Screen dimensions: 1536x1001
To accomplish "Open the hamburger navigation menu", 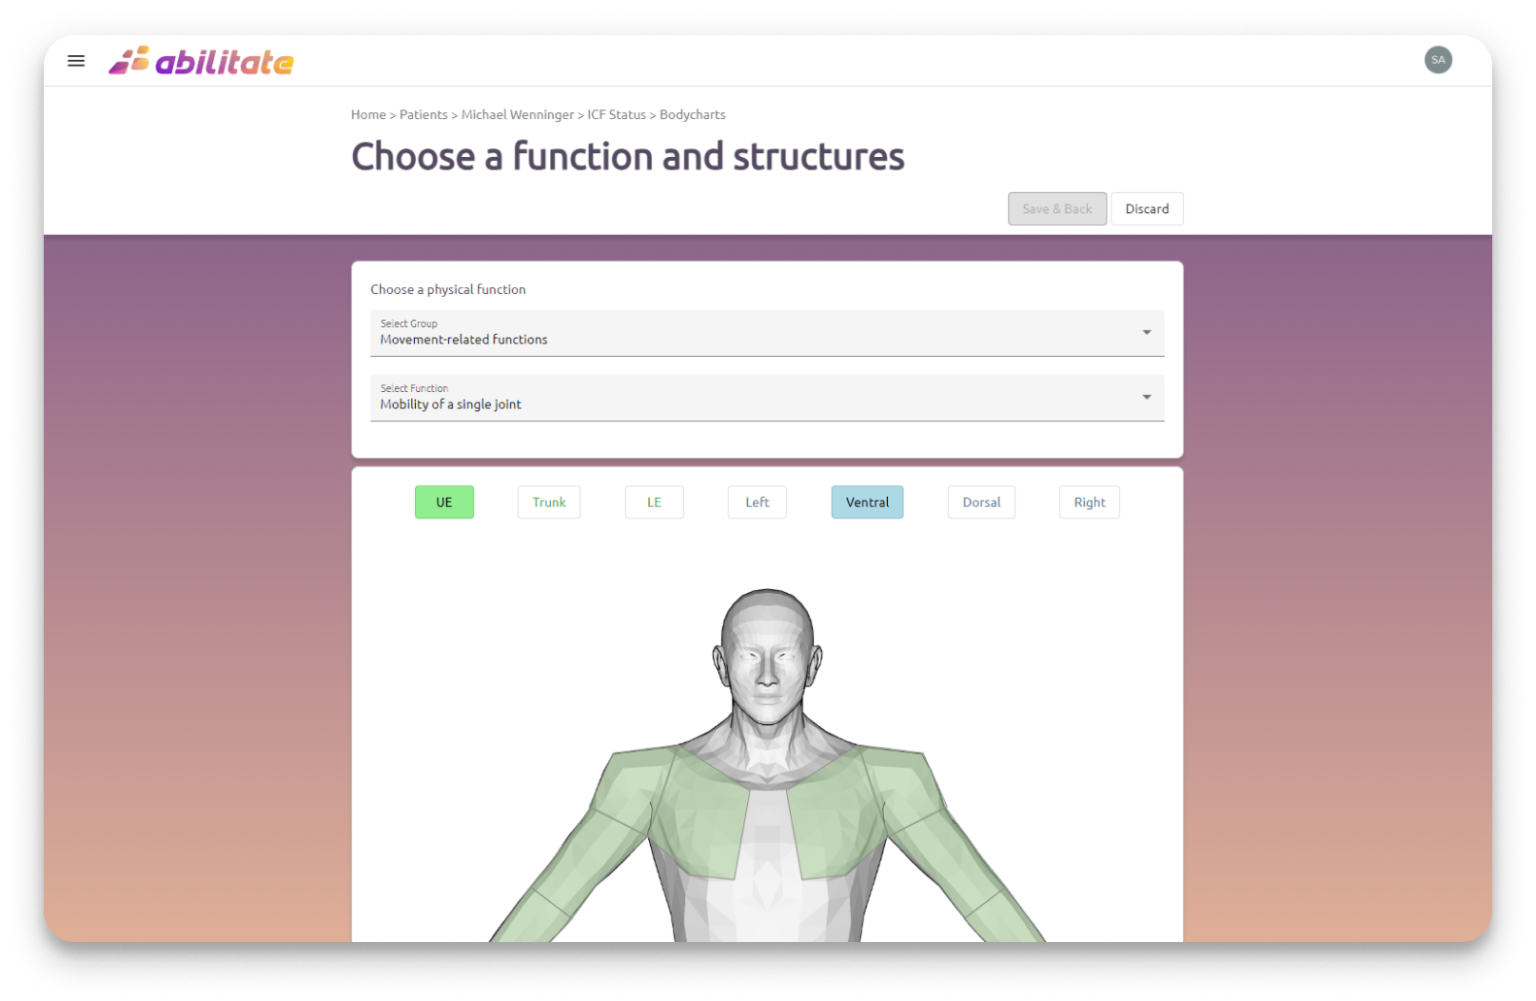I will tap(76, 61).
